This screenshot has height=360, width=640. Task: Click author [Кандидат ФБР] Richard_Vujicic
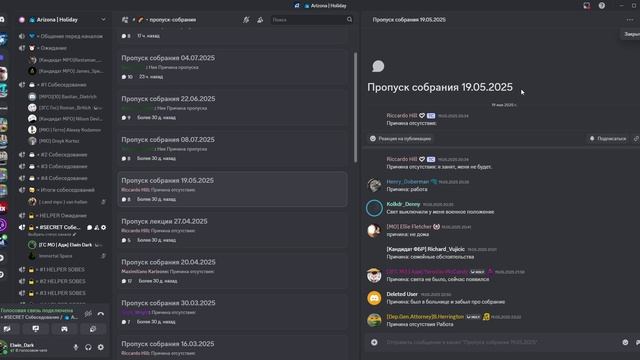coord(425,249)
